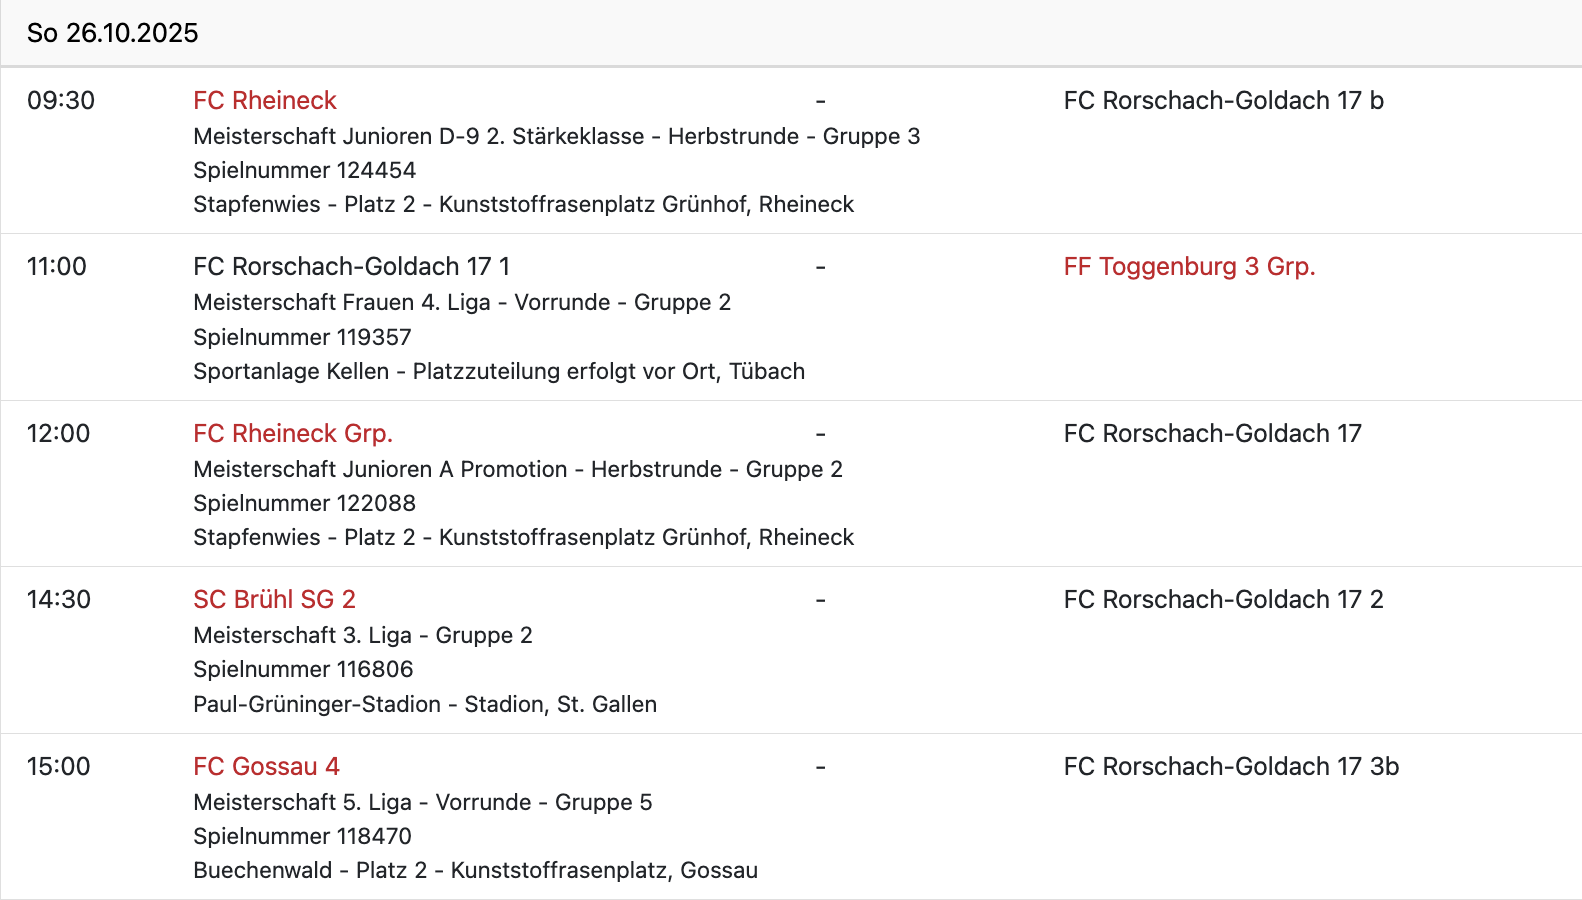Screen dimensions: 1582x900
Task: Click the Junioren A Promotion competition line
Action: pyautogui.click(x=518, y=469)
